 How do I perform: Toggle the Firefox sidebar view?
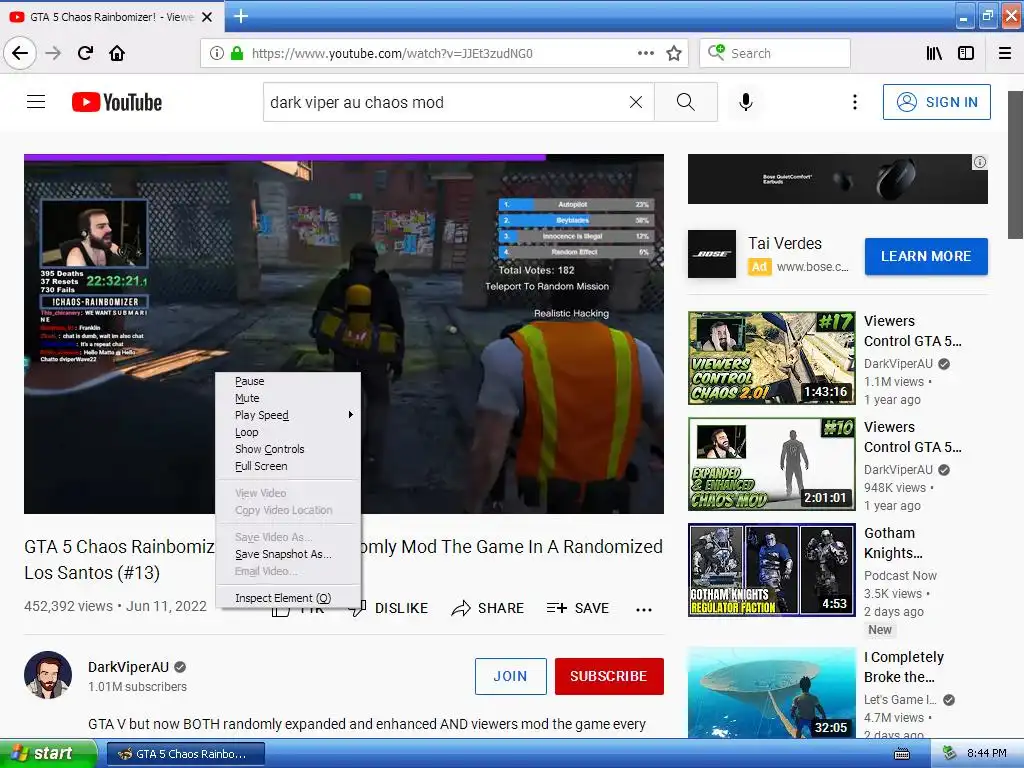(x=966, y=54)
